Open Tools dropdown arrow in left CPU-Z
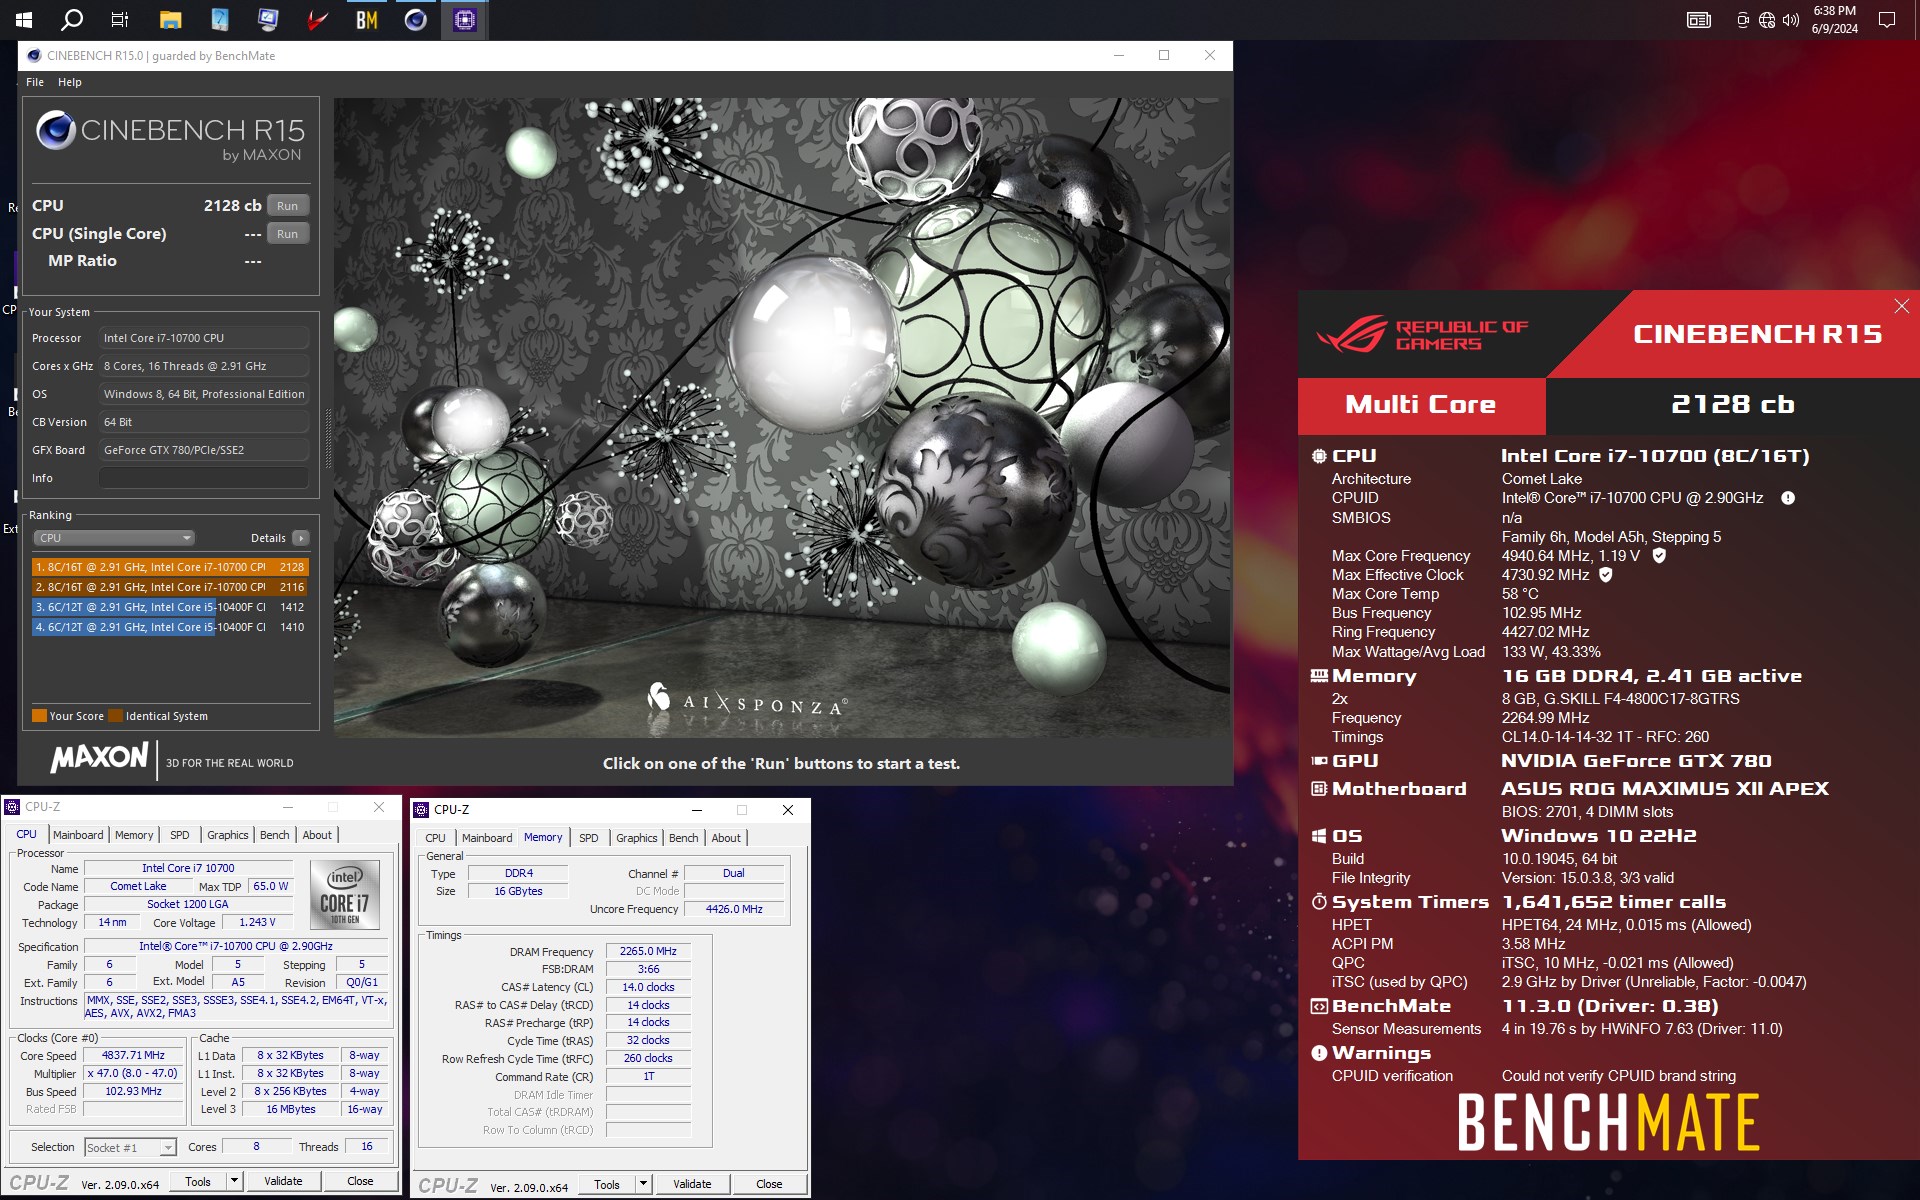1920x1200 pixels. click(x=234, y=1181)
